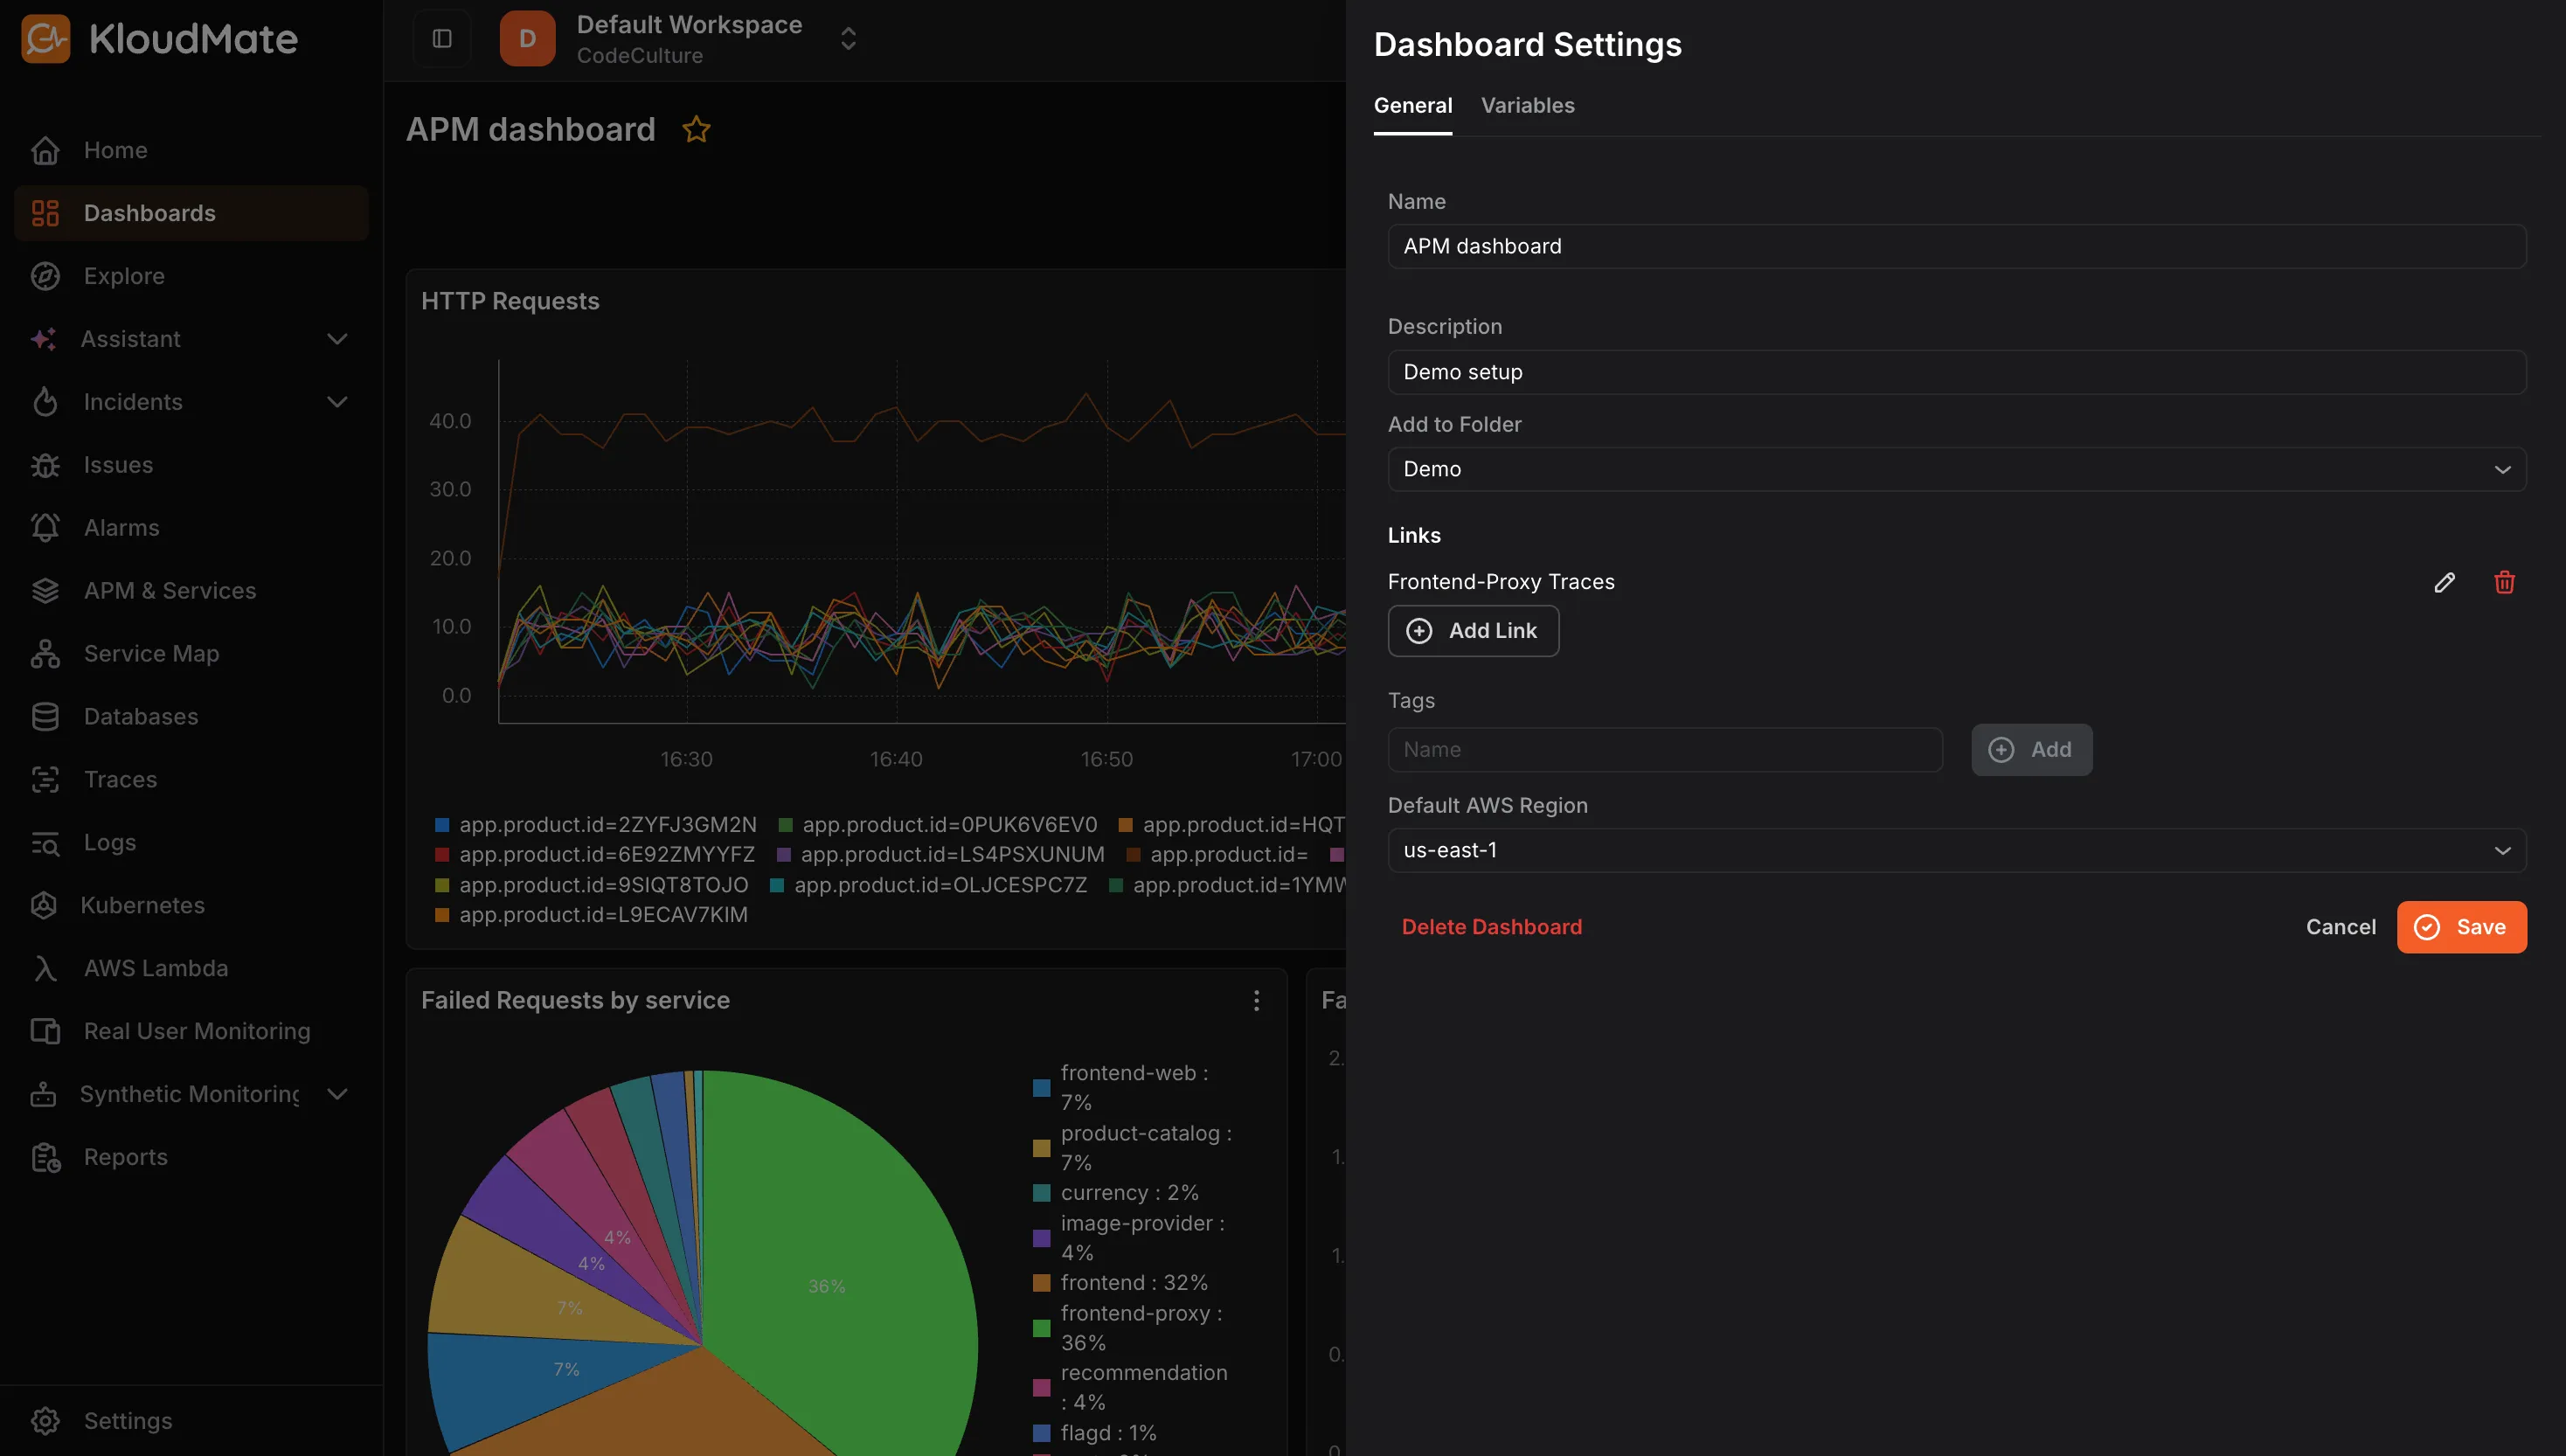Open Service Map from sidebar
The height and width of the screenshot is (1456, 2566).
tap(192, 654)
